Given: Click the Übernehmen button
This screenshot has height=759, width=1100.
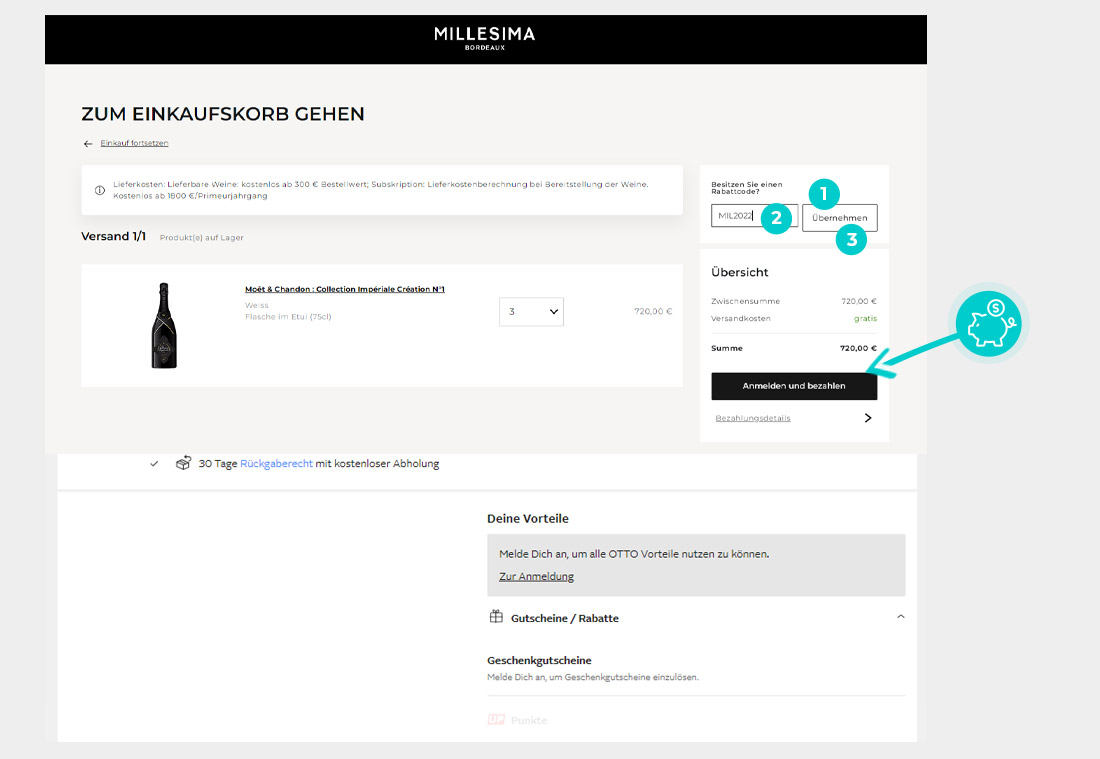Looking at the screenshot, I should (x=840, y=217).
